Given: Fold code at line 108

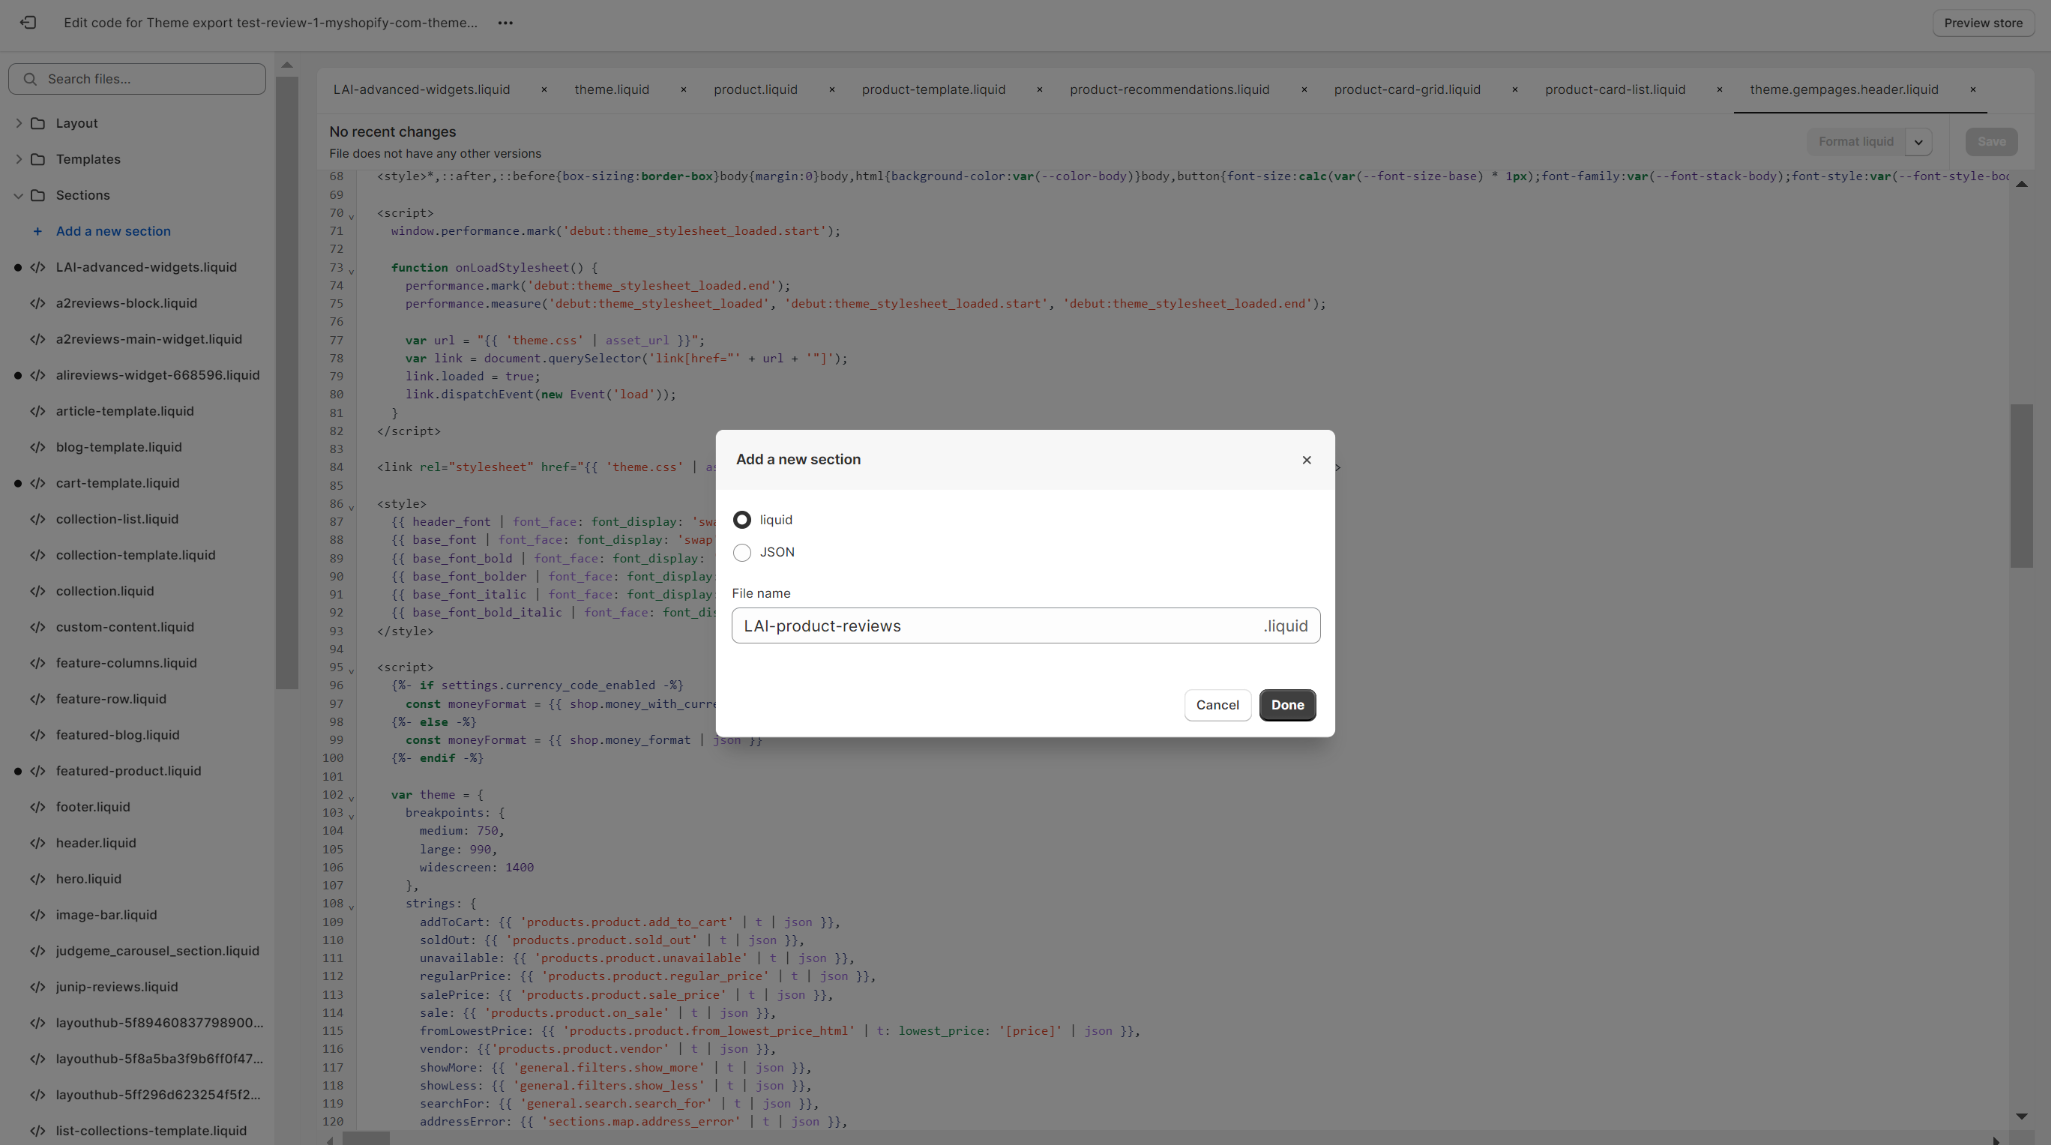Looking at the screenshot, I should point(351,906).
